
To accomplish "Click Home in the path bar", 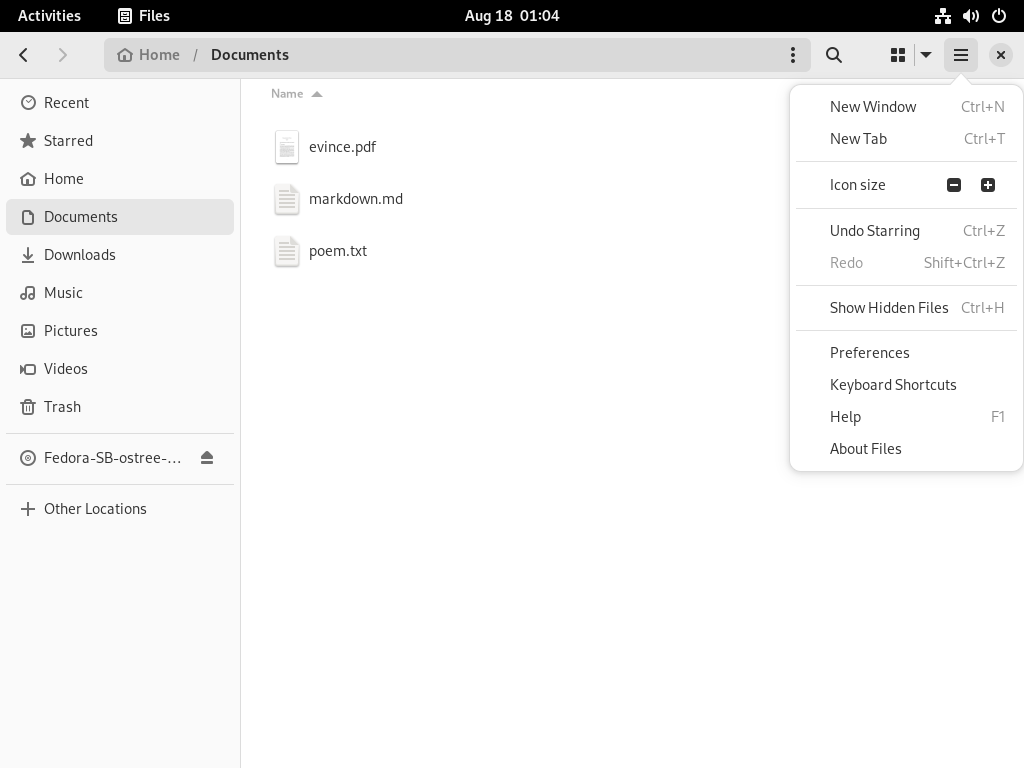I will pos(148,55).
